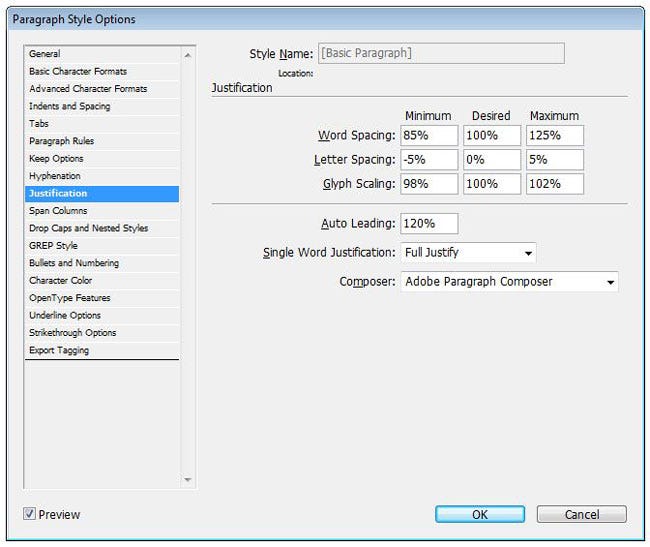Select Export Tagging in the list

click(x=102, y=350)
